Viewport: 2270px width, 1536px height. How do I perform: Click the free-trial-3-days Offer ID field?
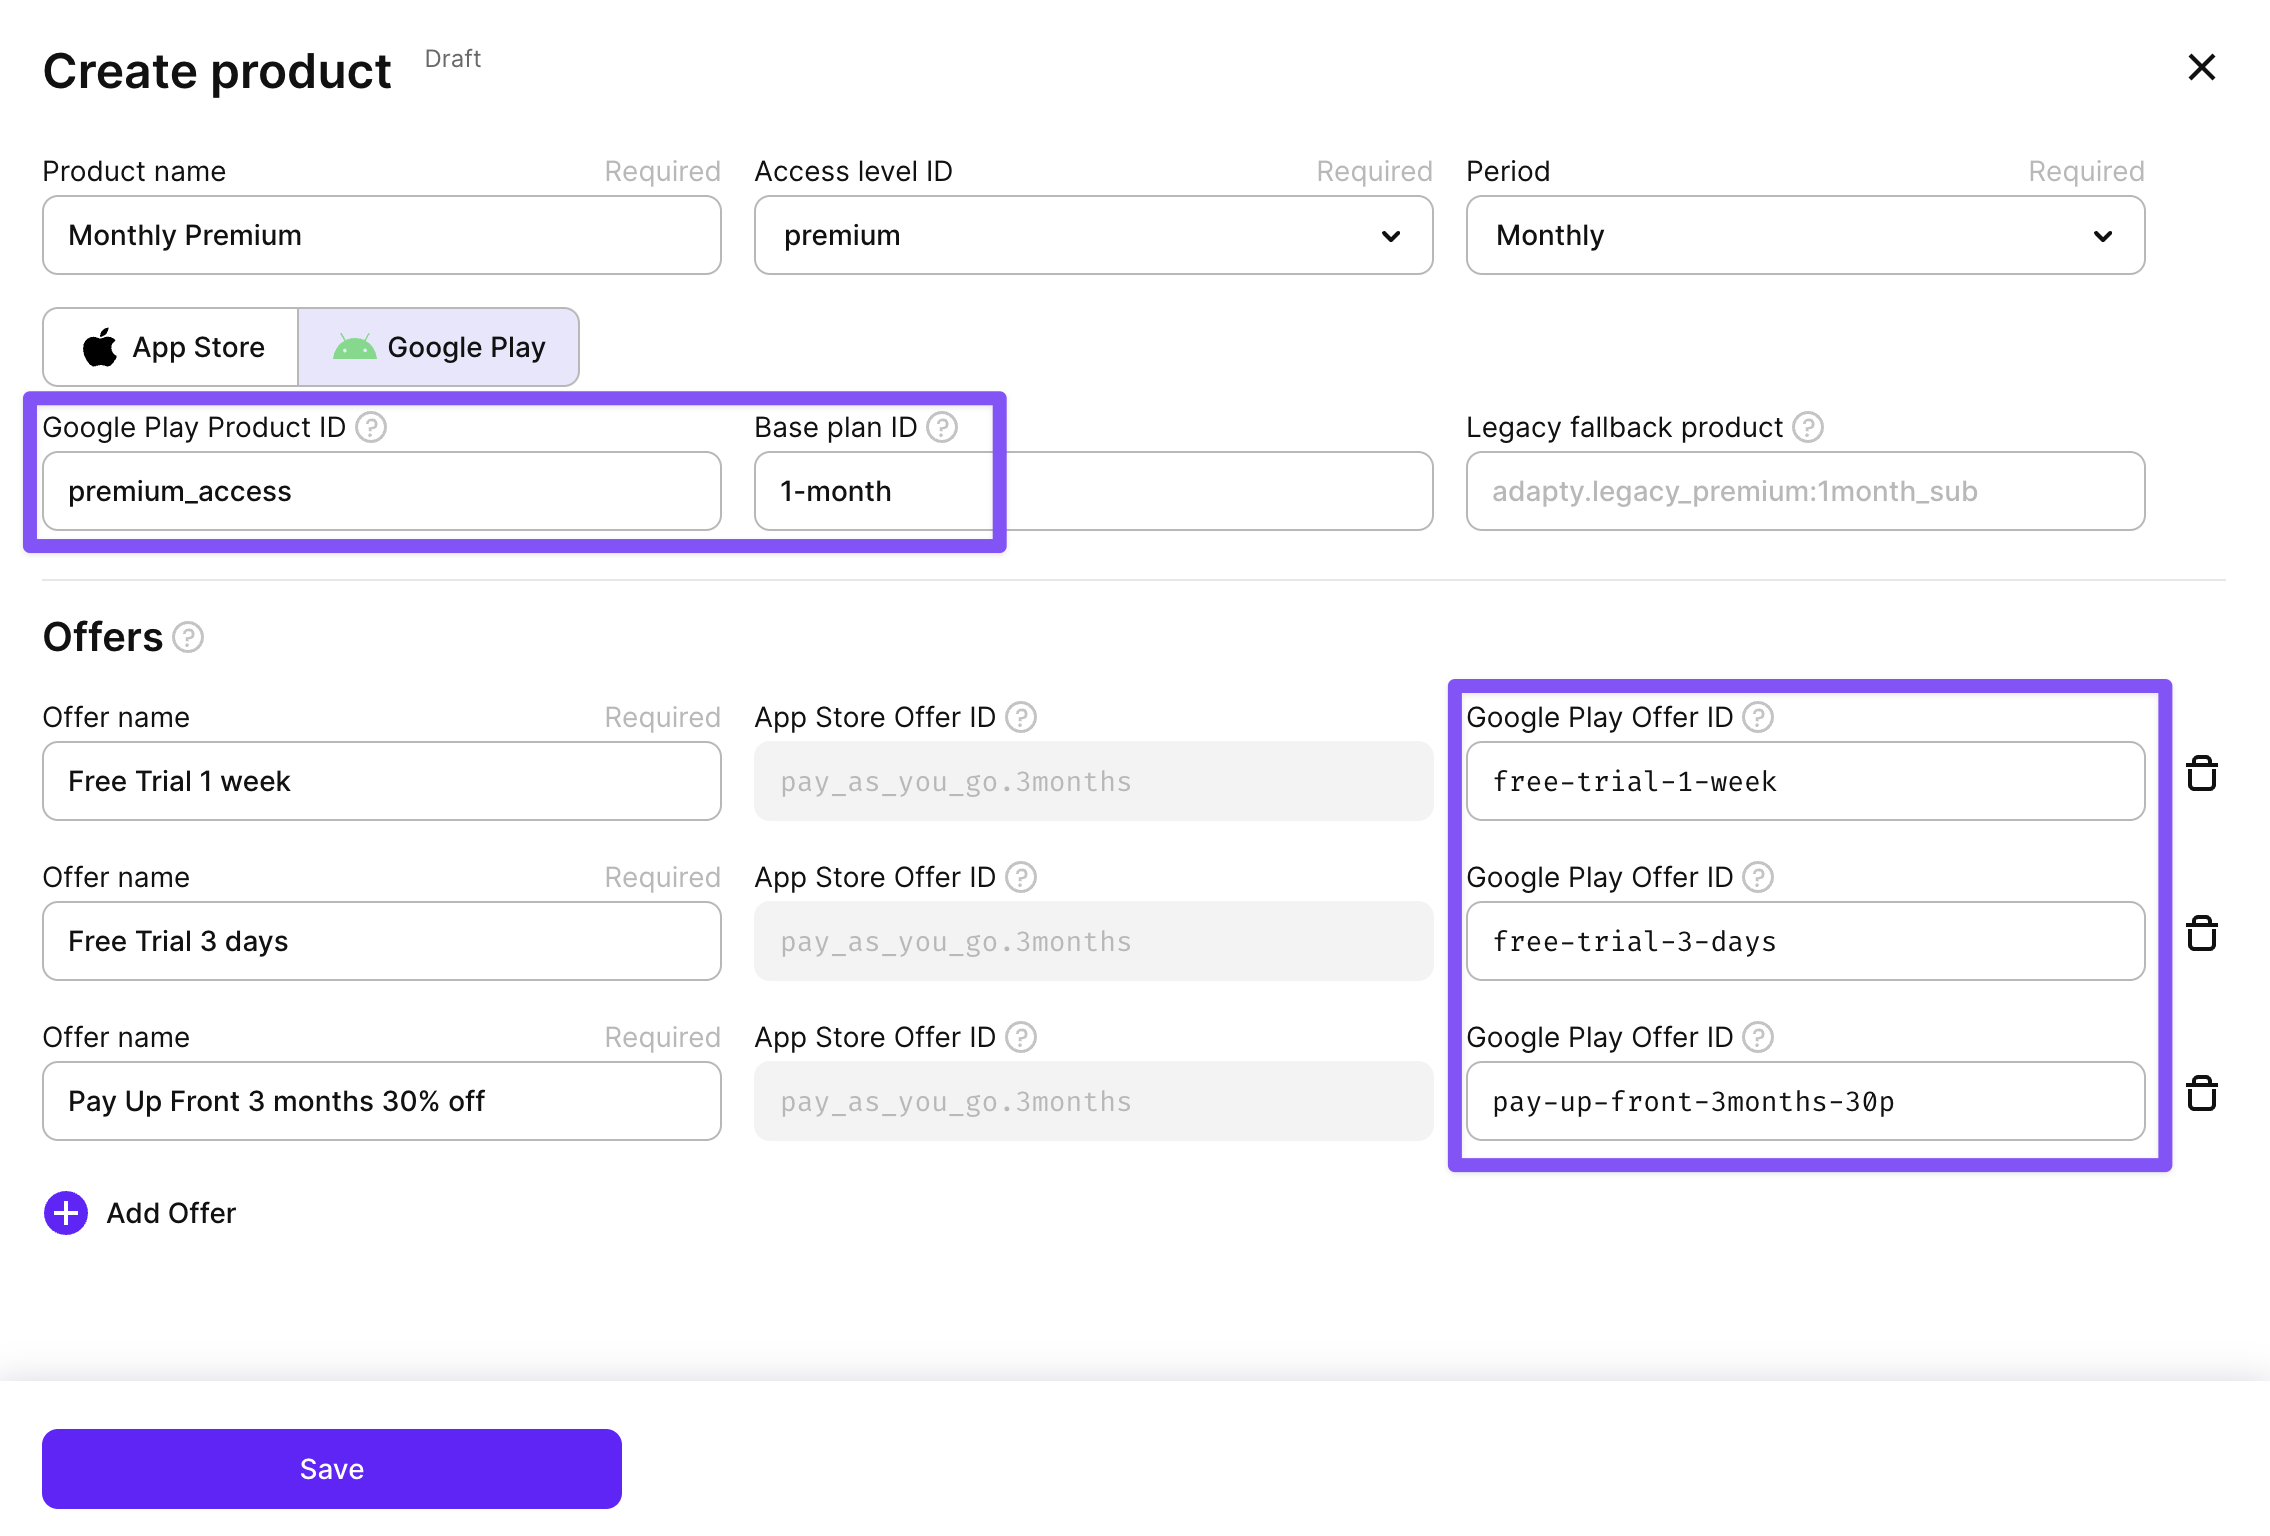pos(1805,941)
